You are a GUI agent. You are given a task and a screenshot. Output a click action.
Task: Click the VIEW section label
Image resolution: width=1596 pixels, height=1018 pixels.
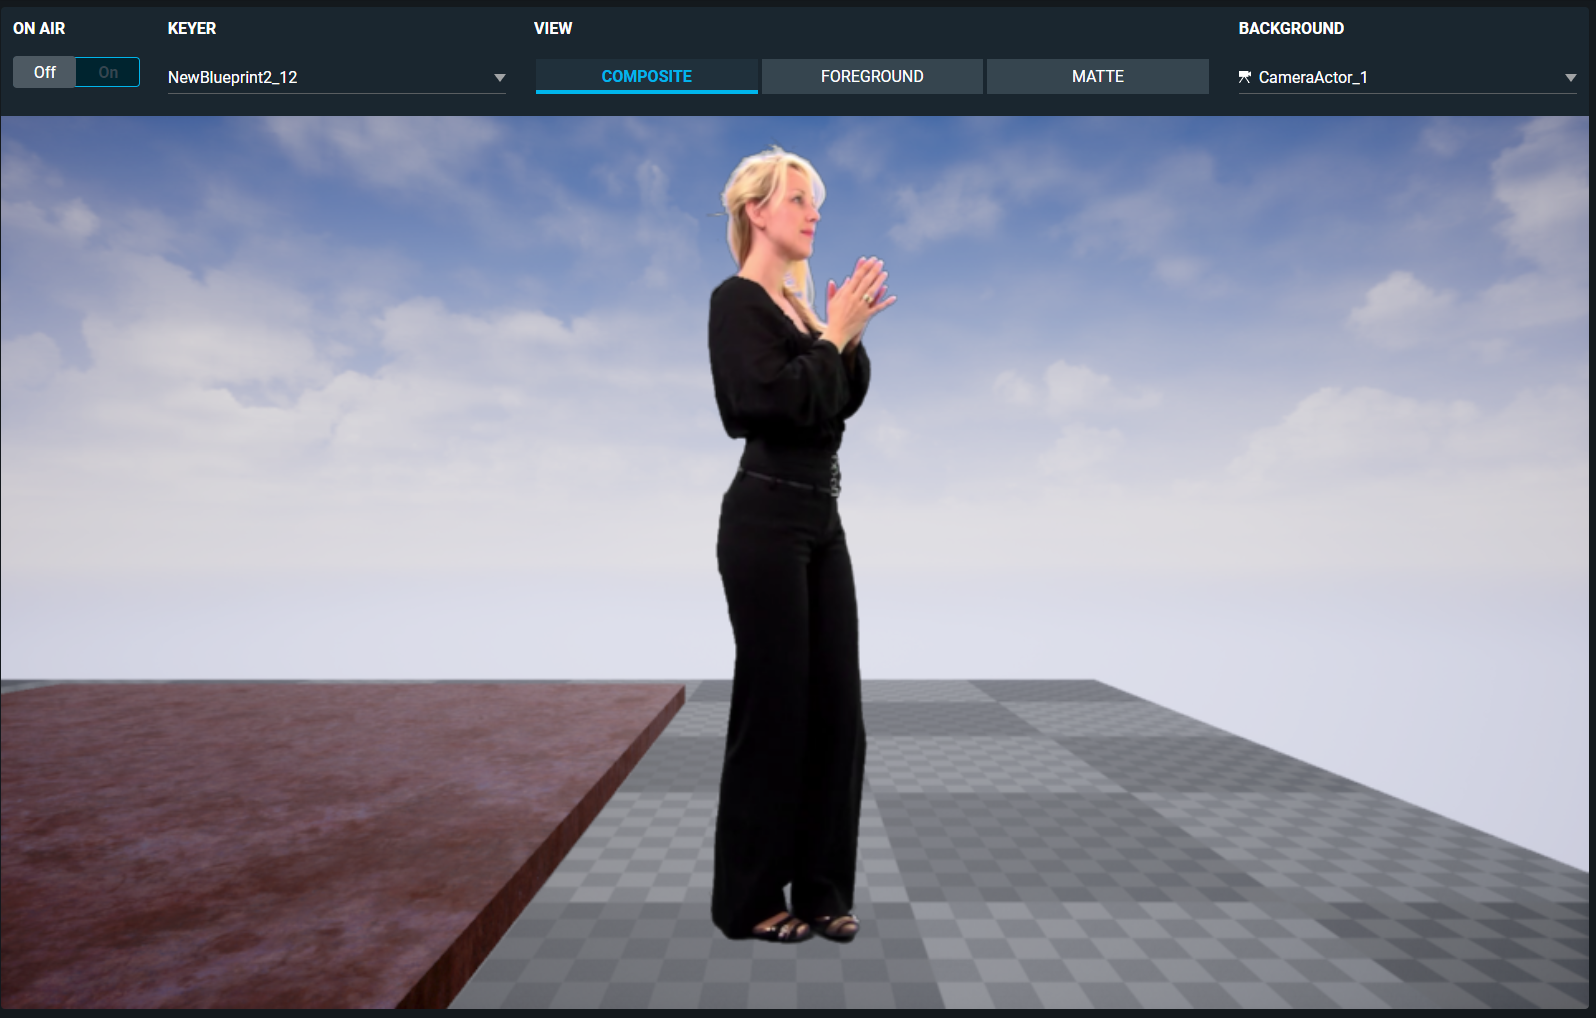(553, 28)
